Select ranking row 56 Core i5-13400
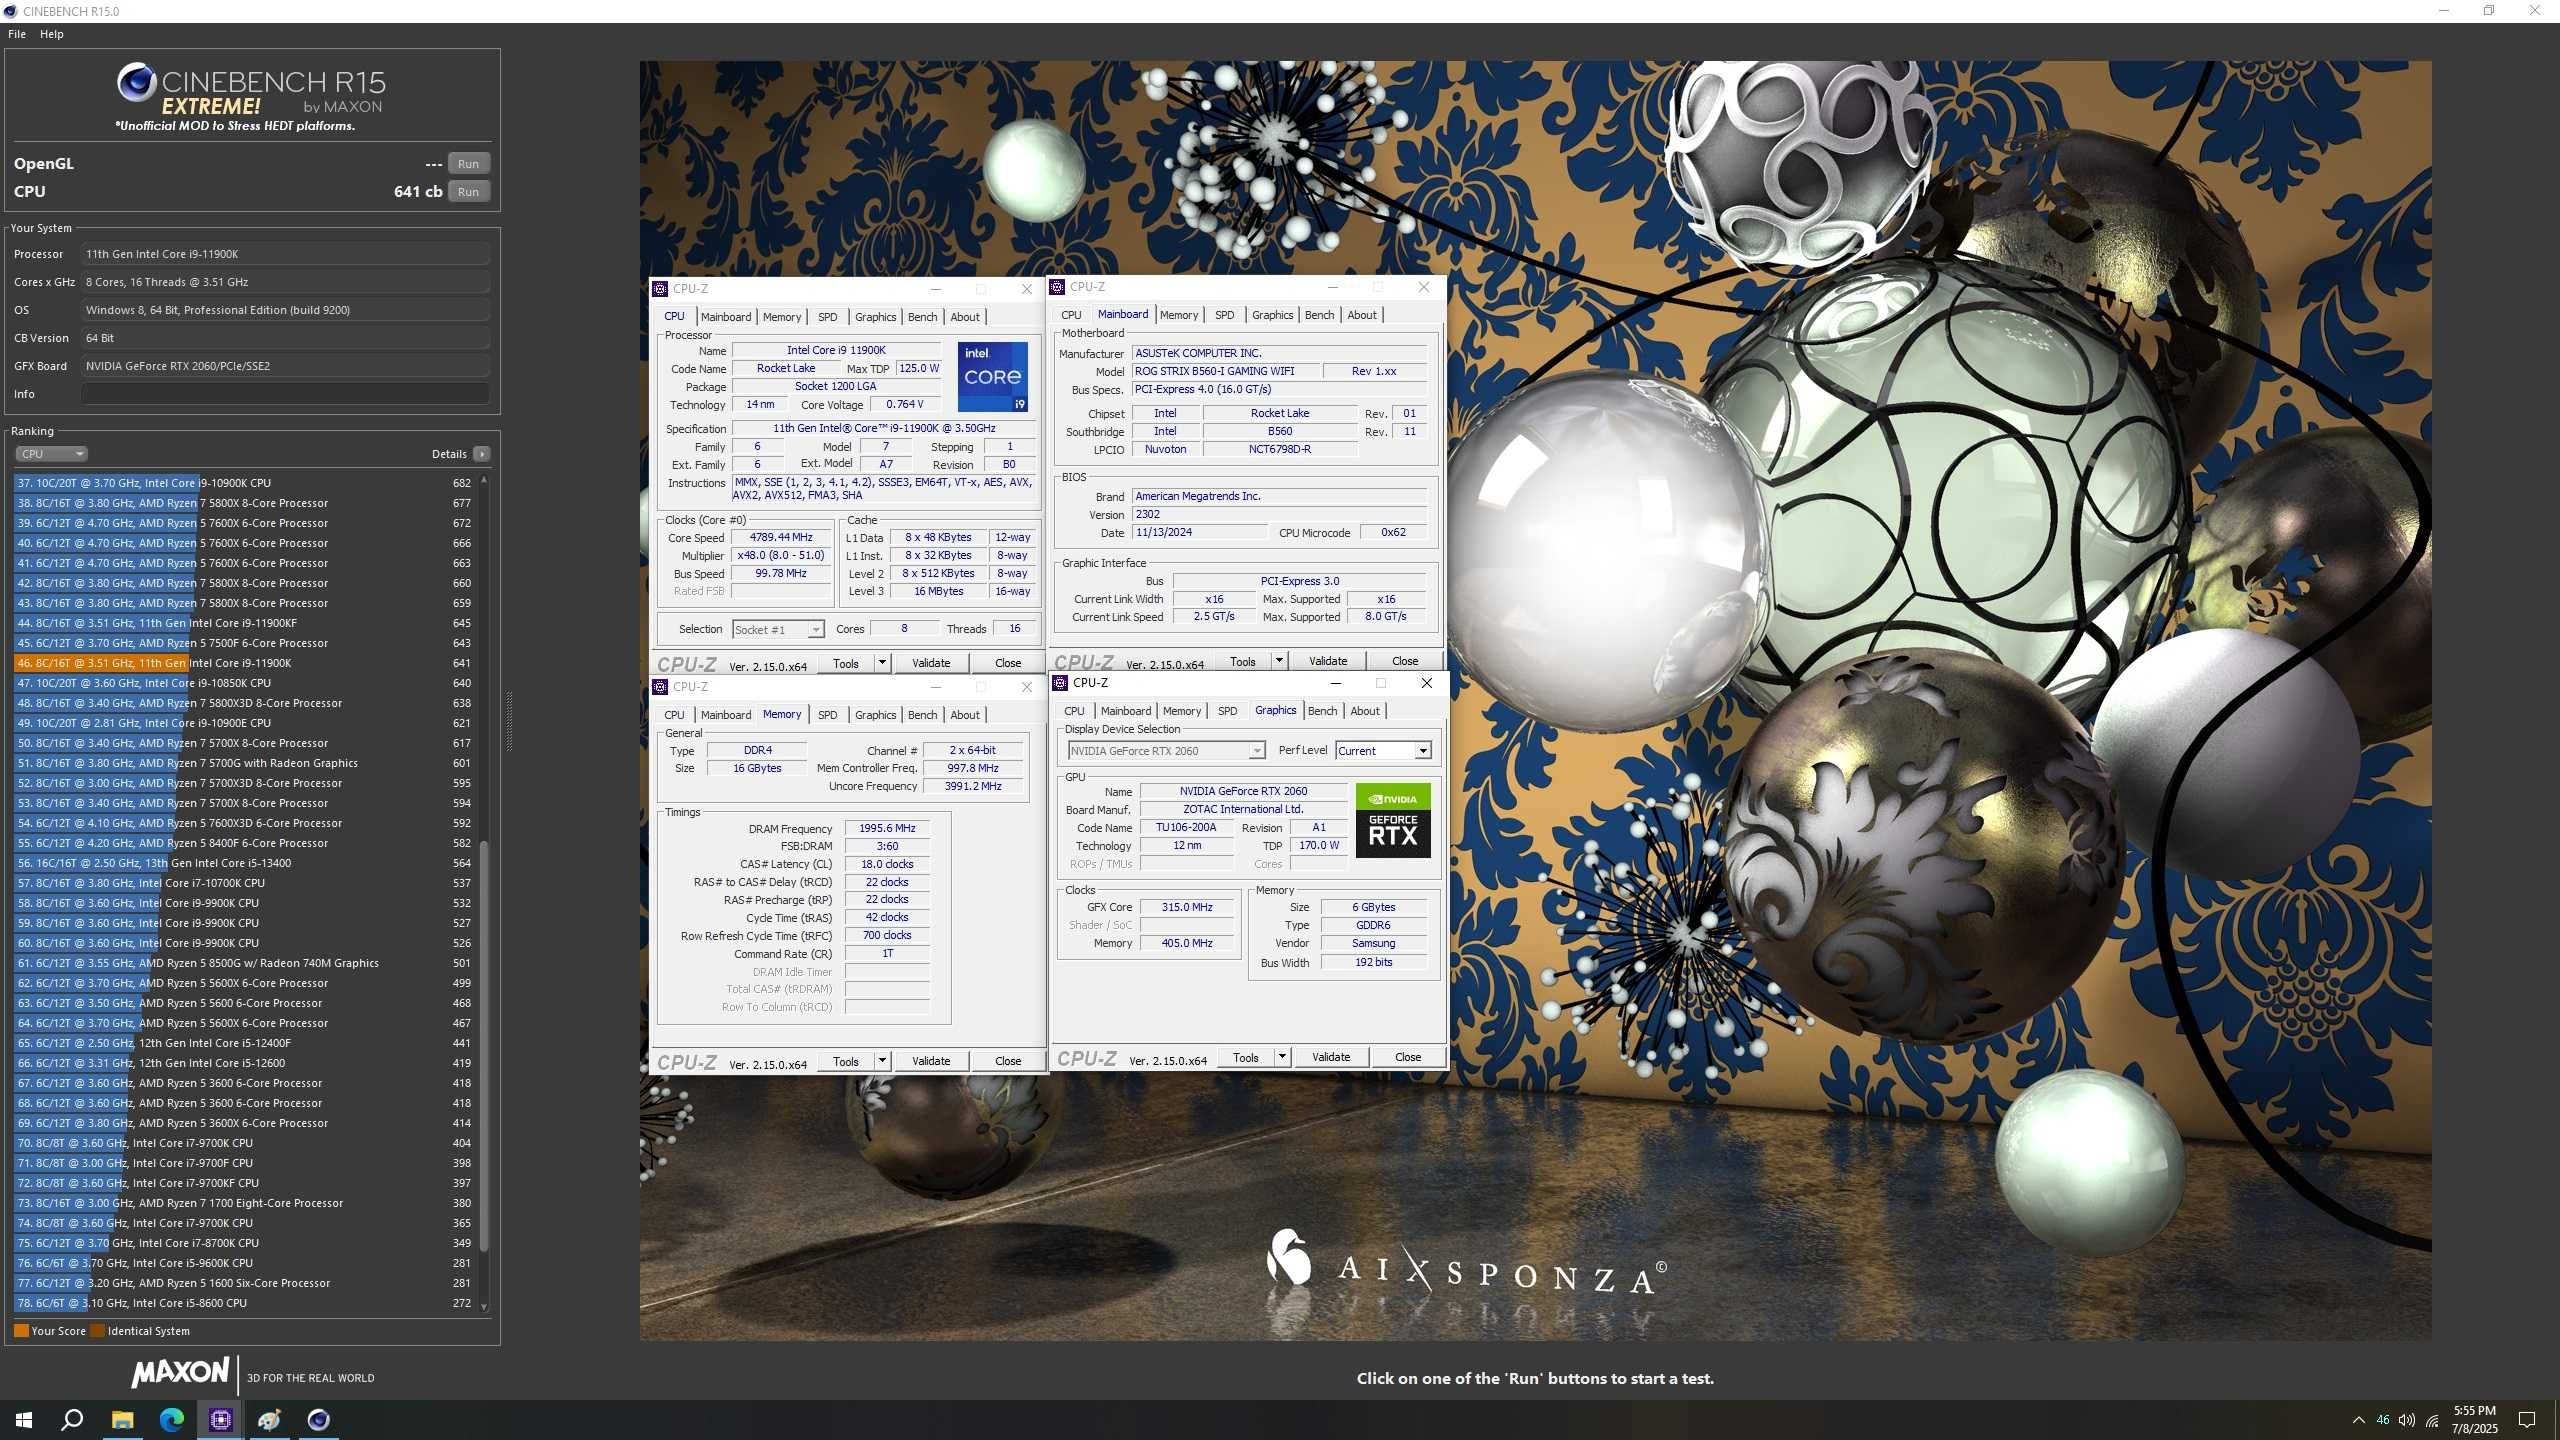The width and height of the screenshot is (2560, 1440). [x=244, y=863]
